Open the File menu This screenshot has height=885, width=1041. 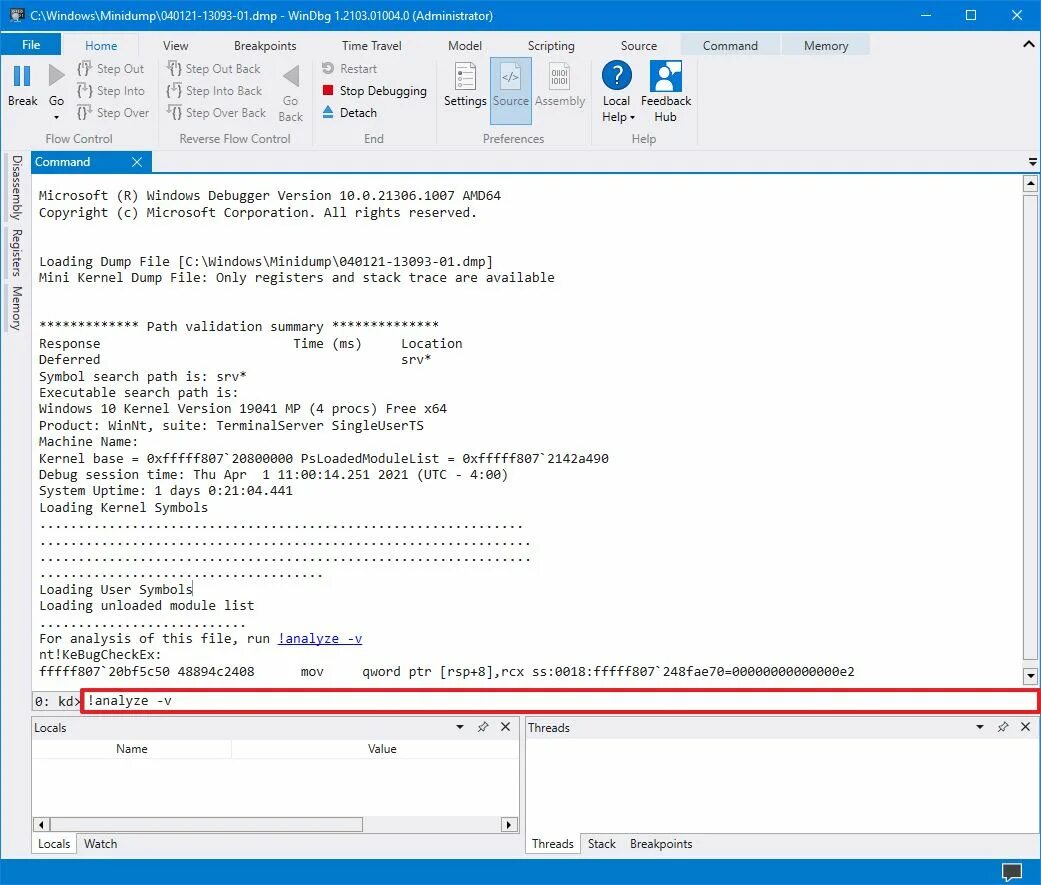(x=31, y=44)
